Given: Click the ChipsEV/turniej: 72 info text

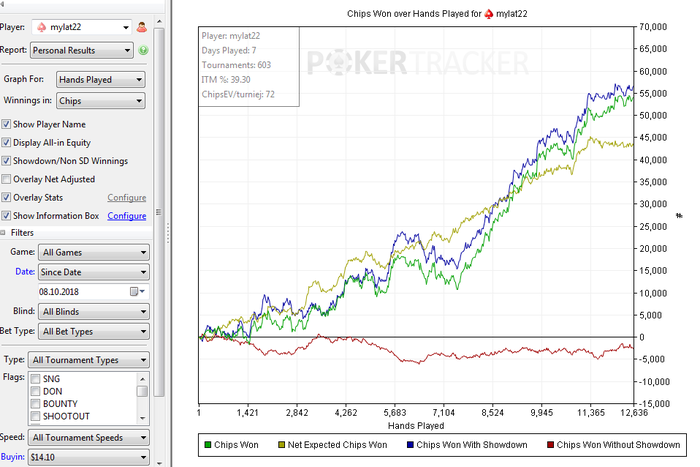Looking at the screenshot, I should tap(238, 95).
